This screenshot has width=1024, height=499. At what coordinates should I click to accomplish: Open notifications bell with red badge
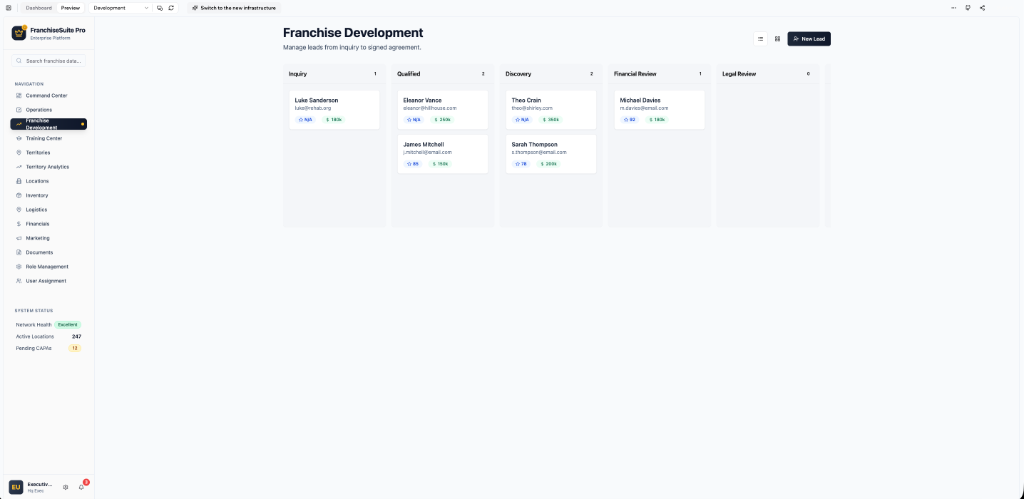82,487
